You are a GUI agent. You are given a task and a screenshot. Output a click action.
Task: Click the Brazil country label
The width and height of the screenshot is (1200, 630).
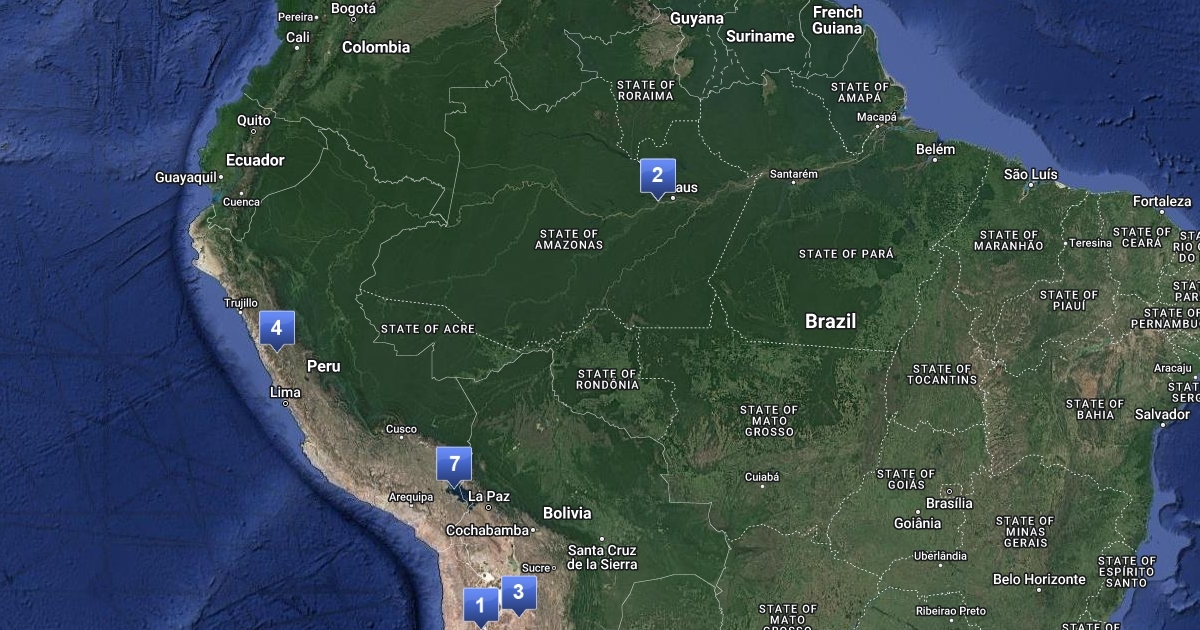831,321
